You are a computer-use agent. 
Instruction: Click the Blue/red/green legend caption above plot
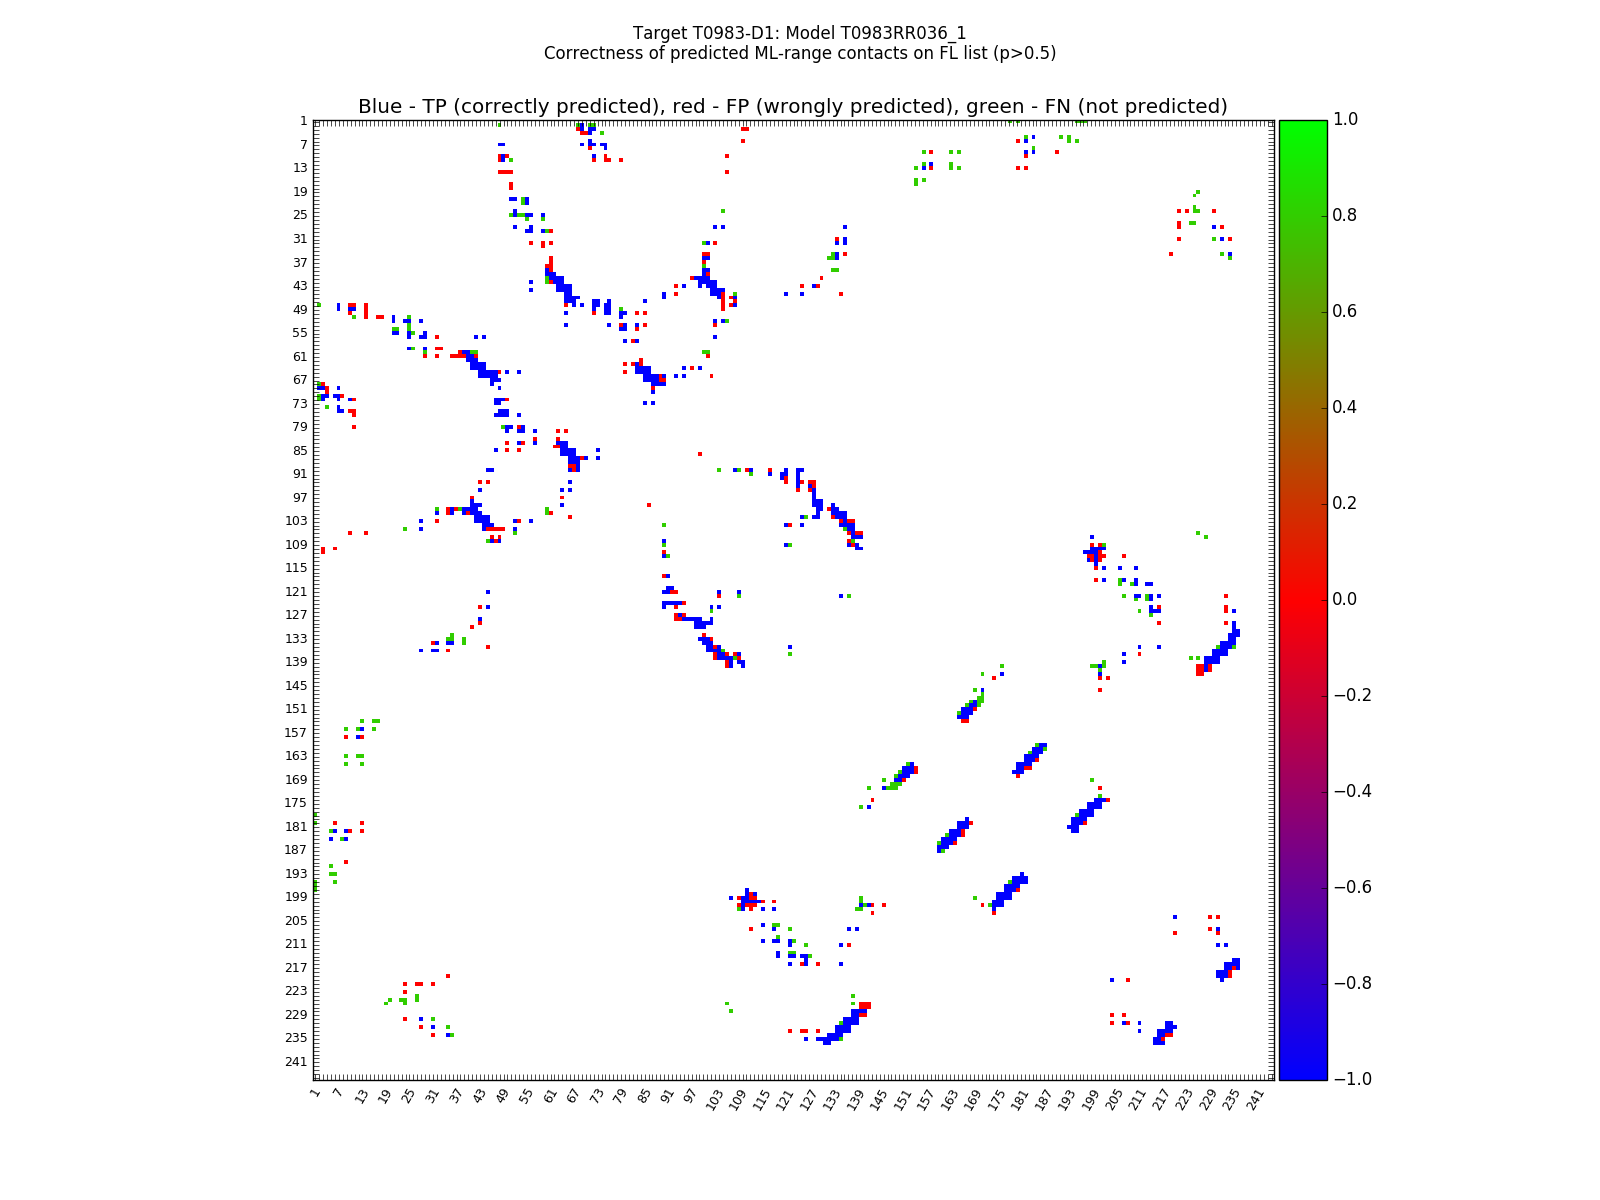coord(792,107)
